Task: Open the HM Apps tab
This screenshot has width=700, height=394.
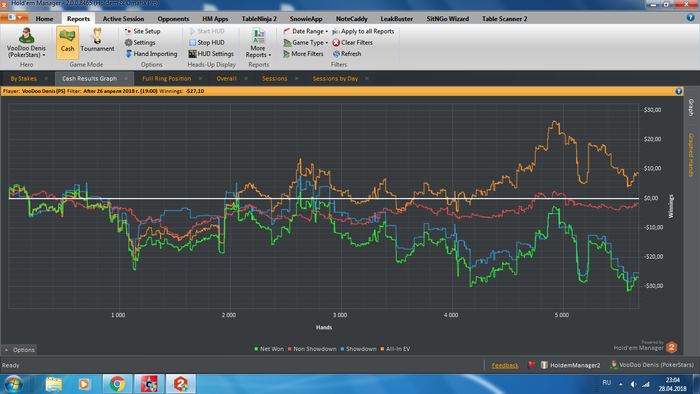Action: coord(215,19)
